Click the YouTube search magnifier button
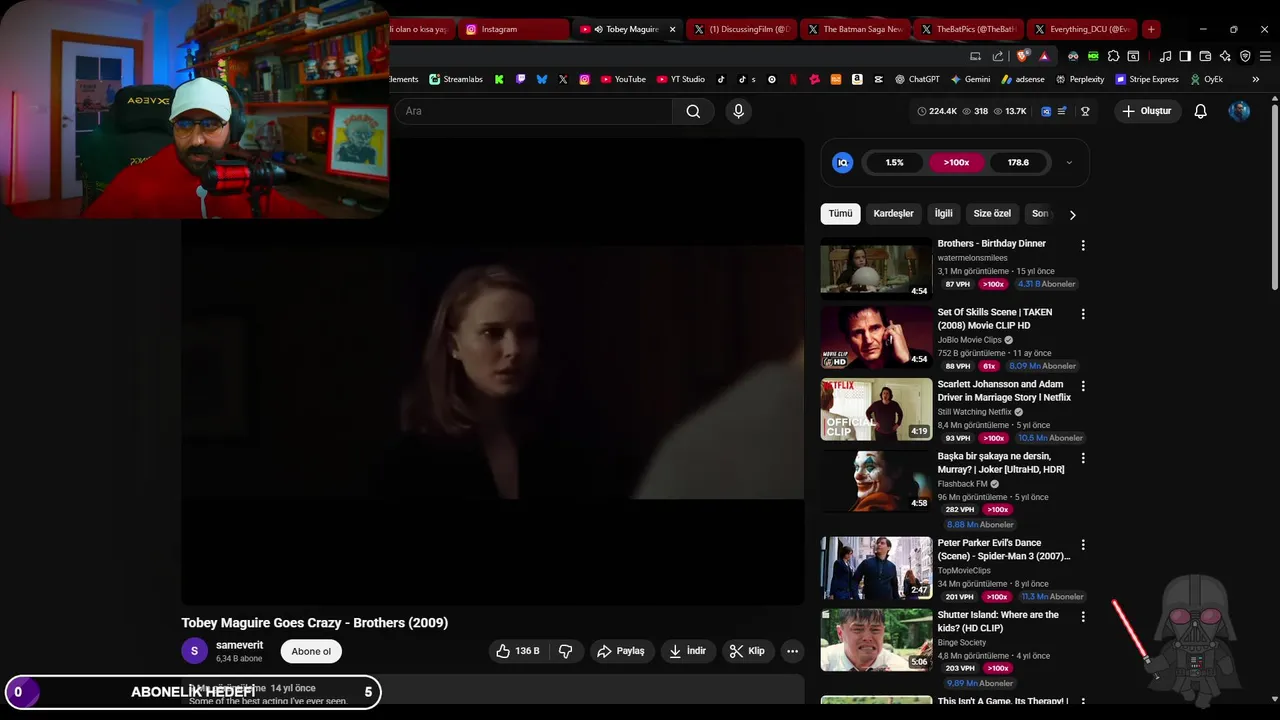Screen dimensions: 1280x720 (693, 111)
